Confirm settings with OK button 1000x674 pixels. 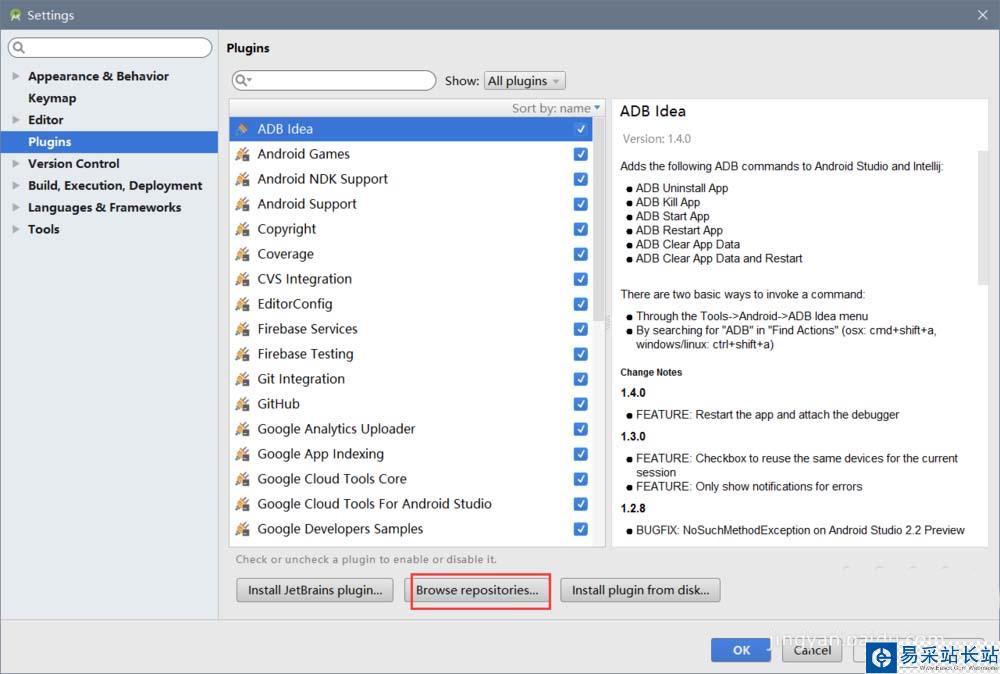(x=741, y=650)
